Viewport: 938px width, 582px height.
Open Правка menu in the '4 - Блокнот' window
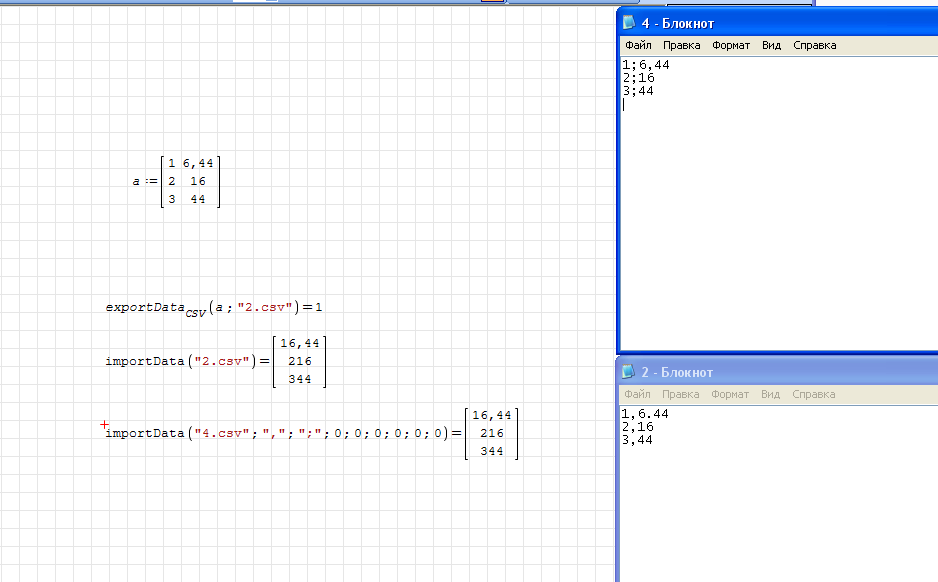click(681, 45)
